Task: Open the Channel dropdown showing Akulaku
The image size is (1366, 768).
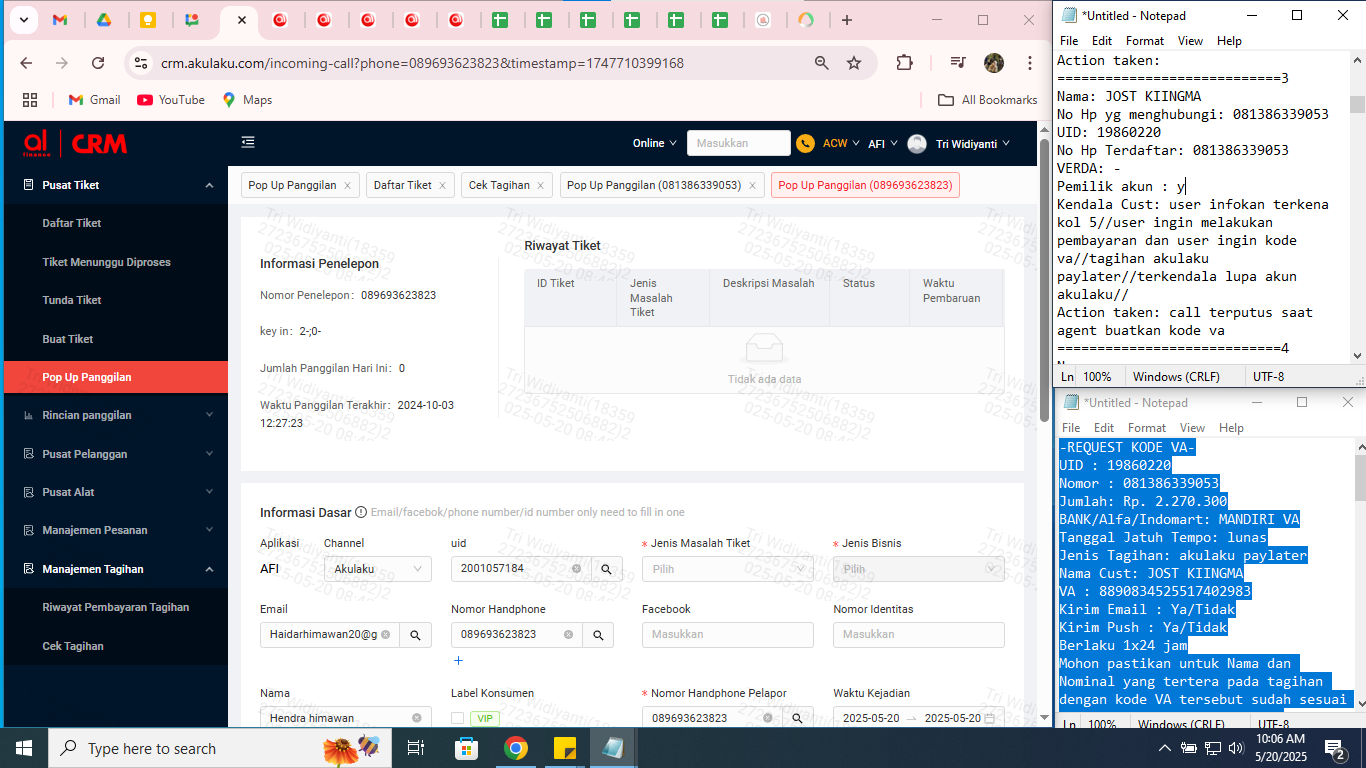Action: 378,569
